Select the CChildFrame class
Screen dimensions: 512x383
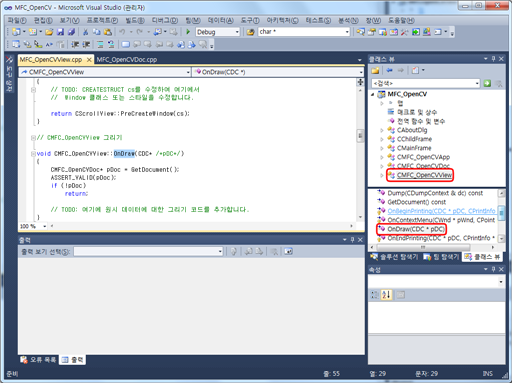click(414, 139)
